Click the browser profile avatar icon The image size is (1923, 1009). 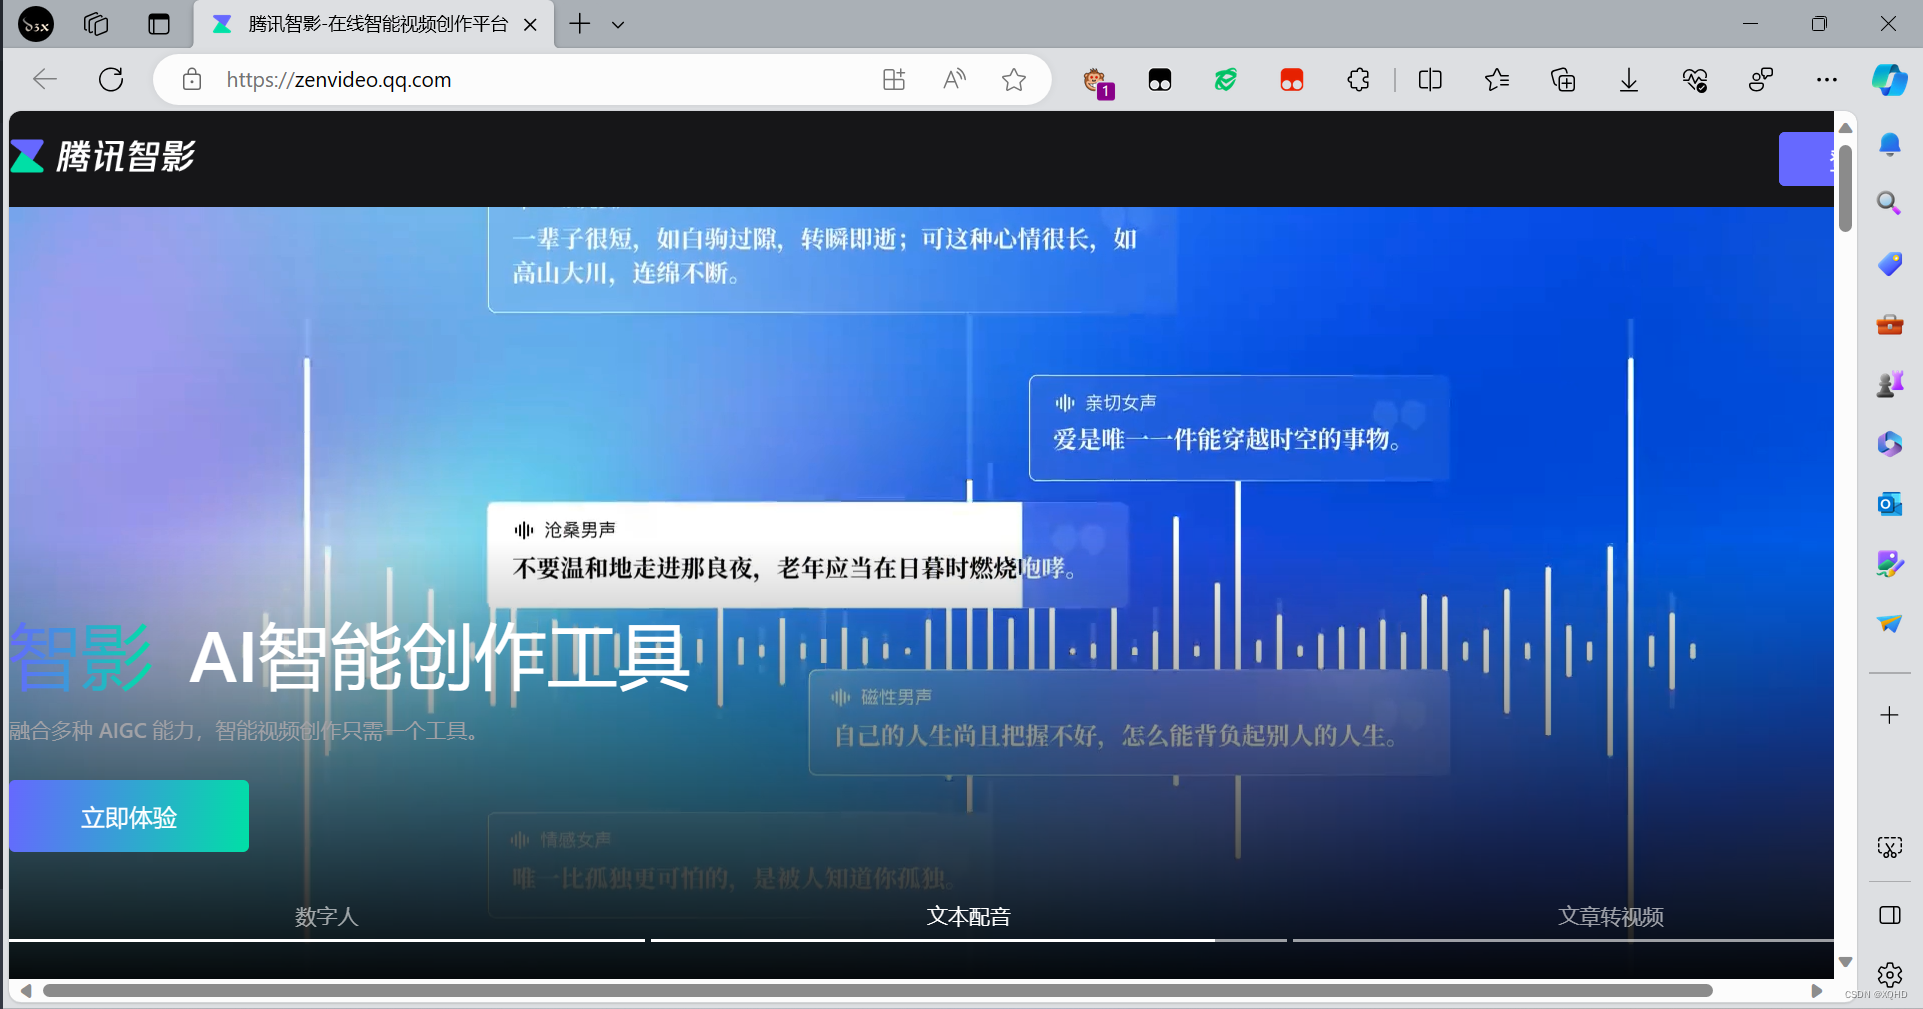point(36,24)
